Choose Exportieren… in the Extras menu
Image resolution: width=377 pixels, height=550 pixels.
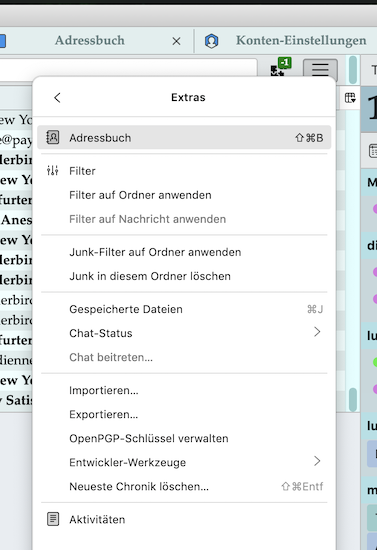click(x=184, y=414)
